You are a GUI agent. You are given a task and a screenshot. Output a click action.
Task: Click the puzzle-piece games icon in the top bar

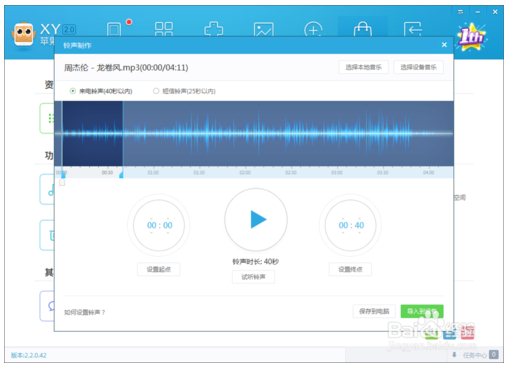pyautogui.click(x=213, y=29)
